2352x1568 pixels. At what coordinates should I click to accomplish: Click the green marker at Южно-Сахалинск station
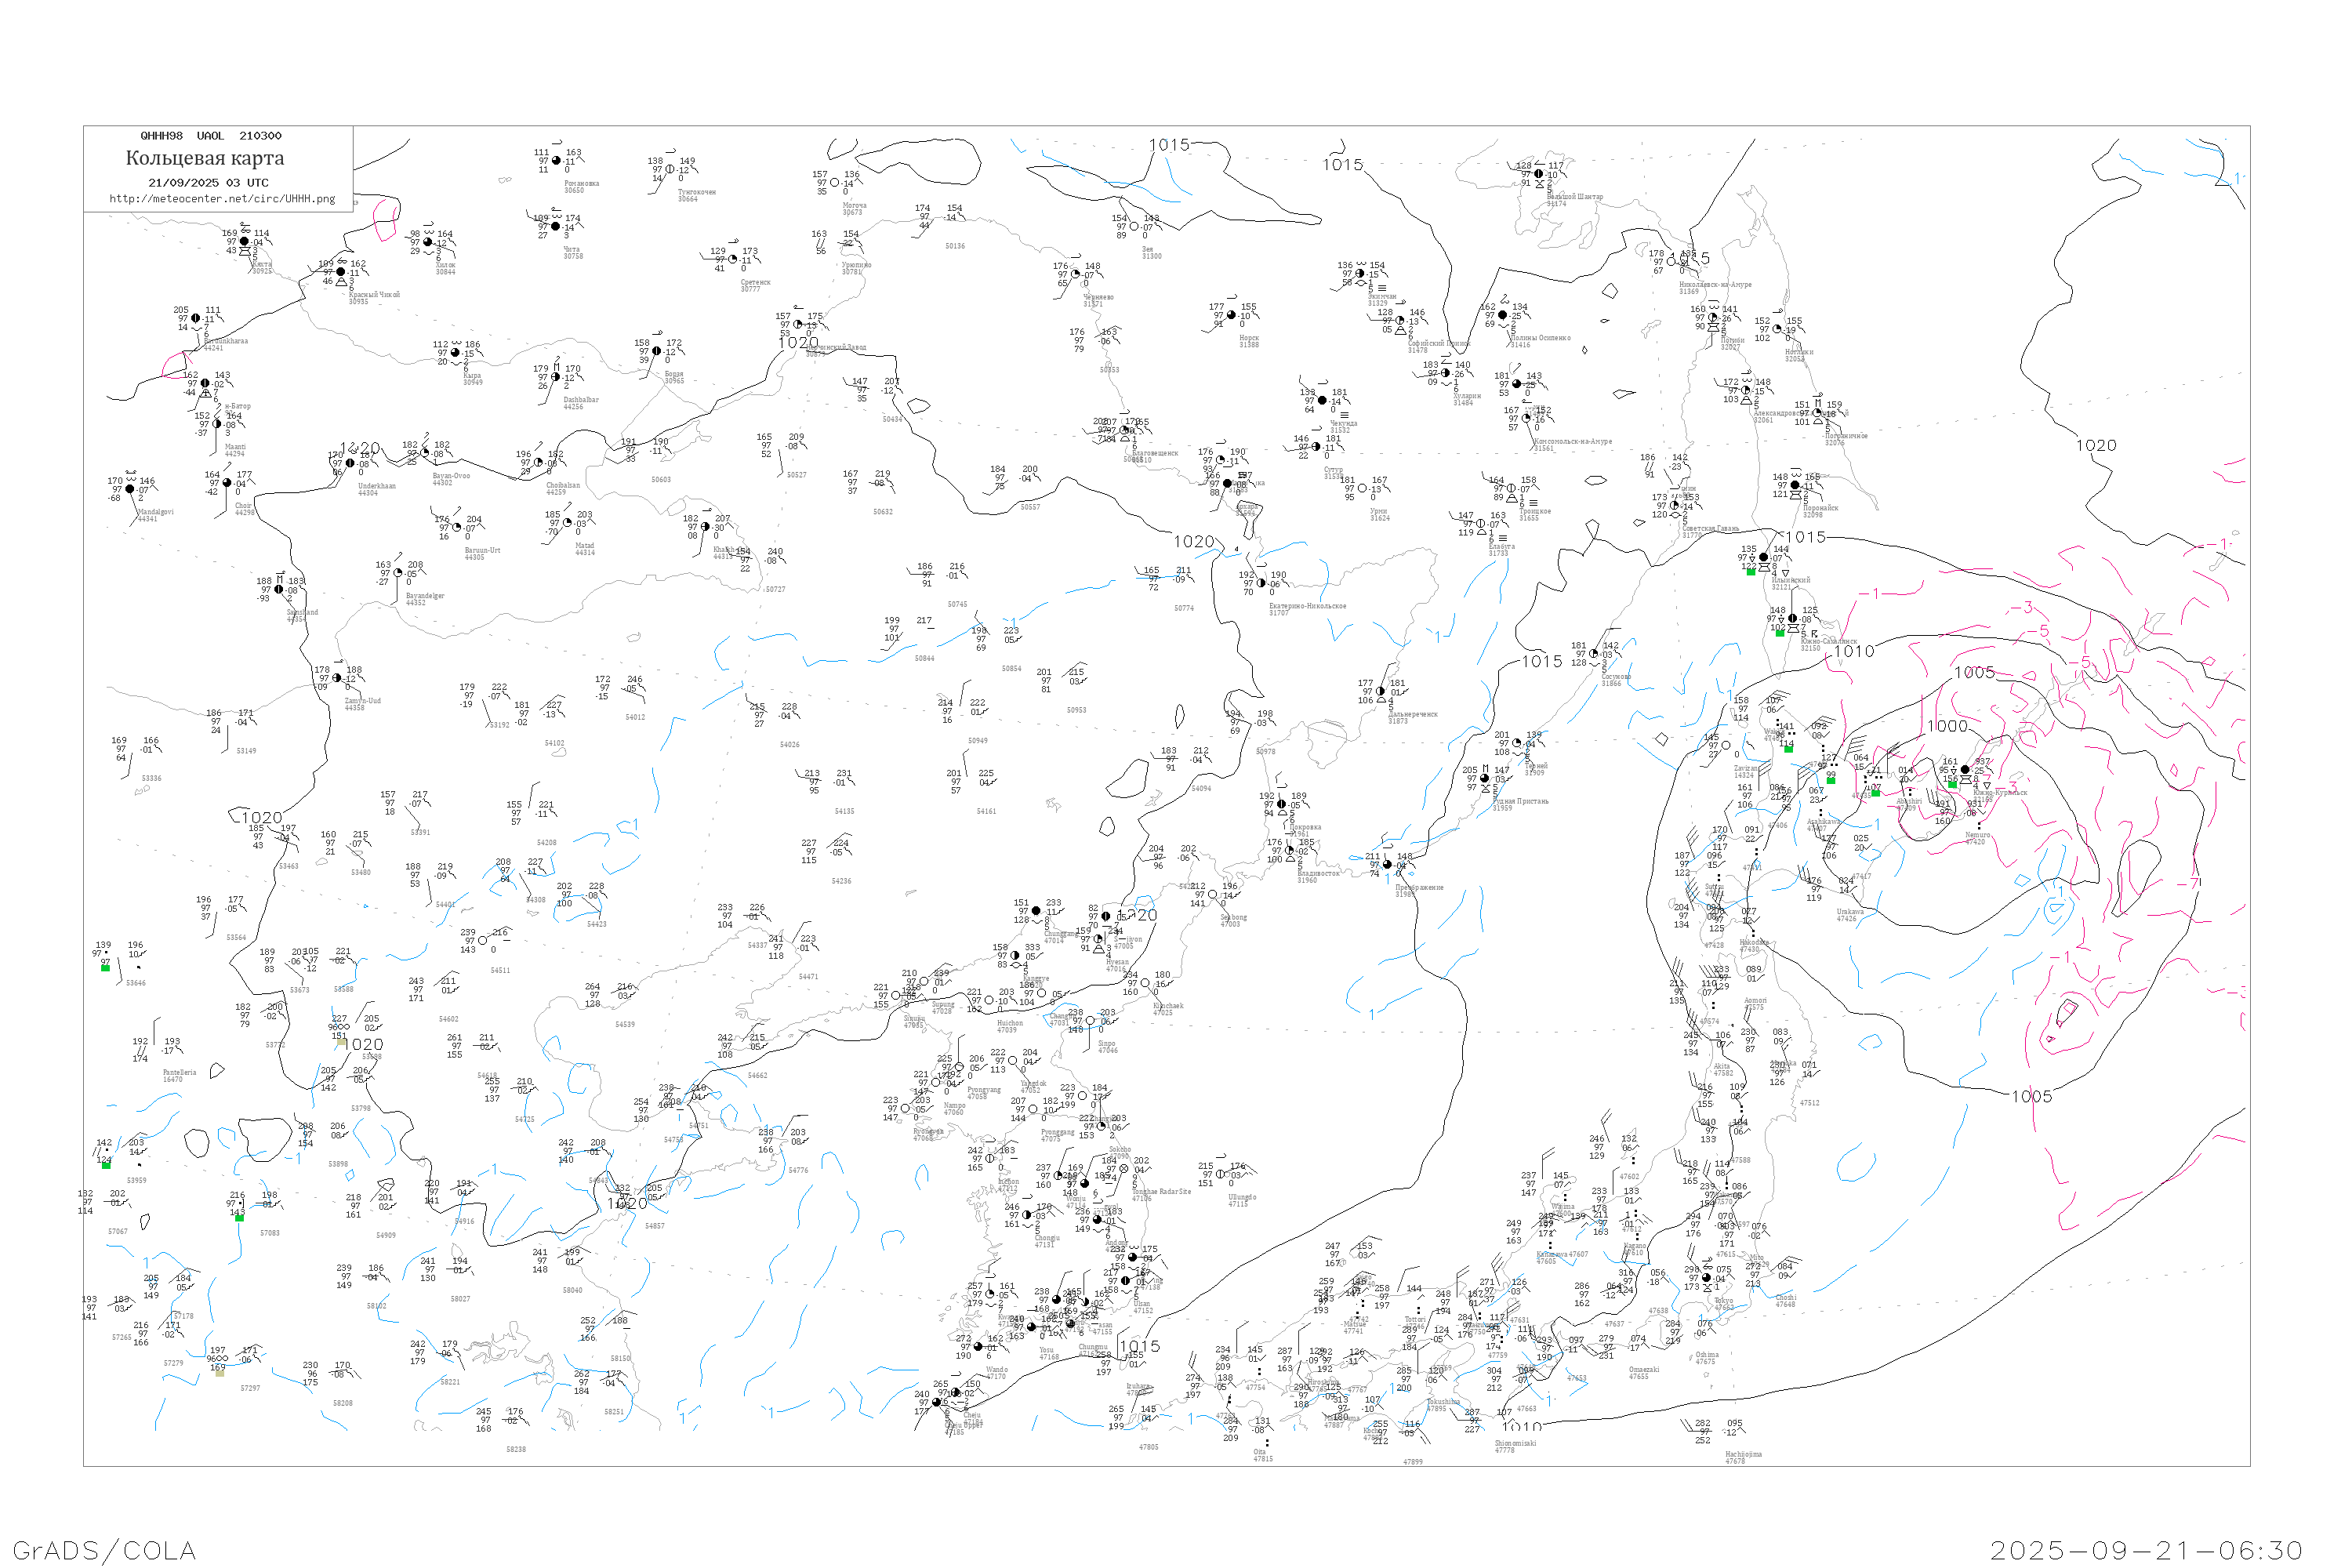[x=1780, y=633]
